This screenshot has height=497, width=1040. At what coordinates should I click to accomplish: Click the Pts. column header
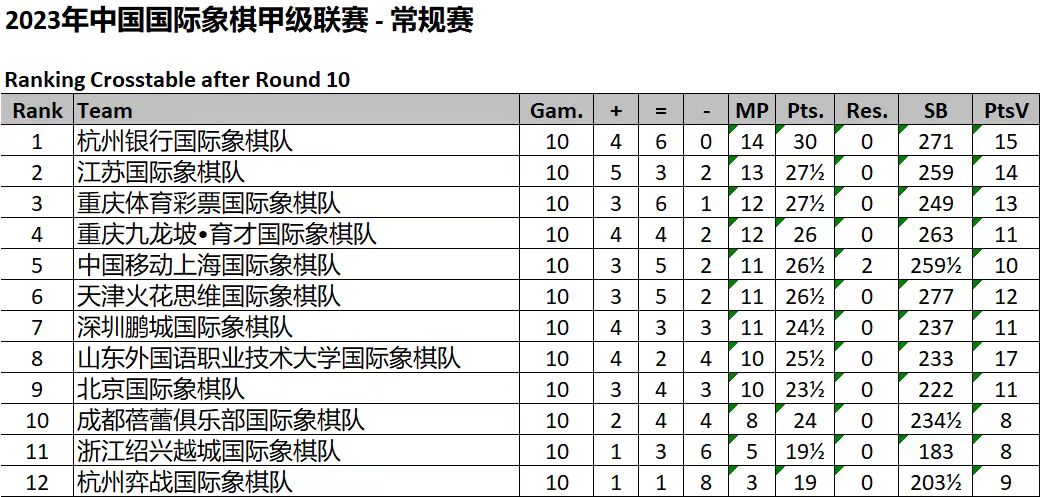[x=805, y=110]
